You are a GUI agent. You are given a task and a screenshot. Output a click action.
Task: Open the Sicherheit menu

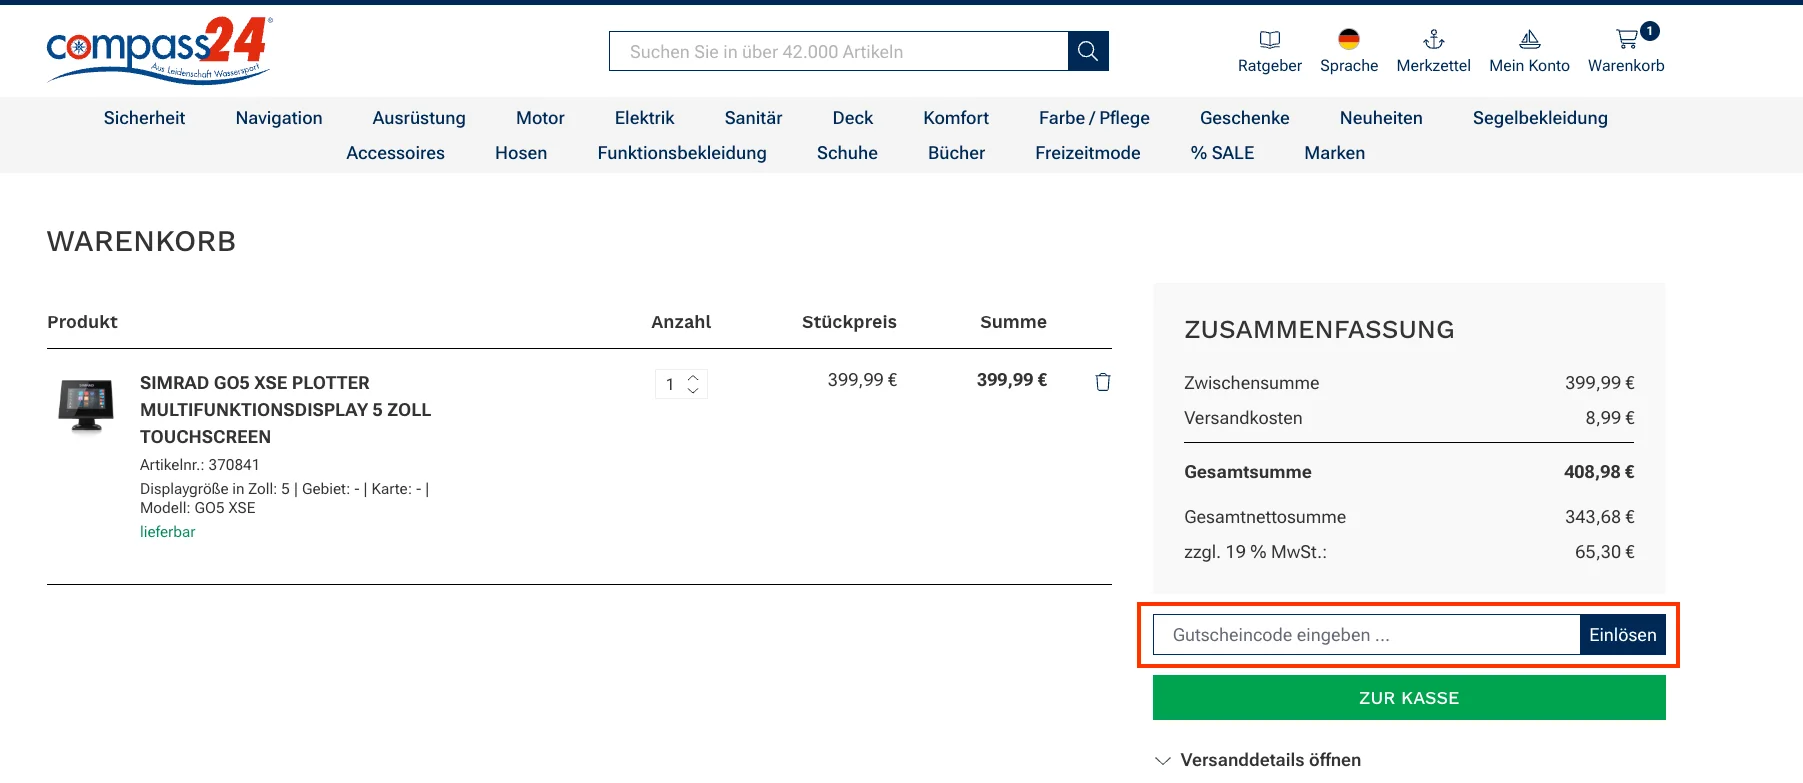[x=144, y=118]
